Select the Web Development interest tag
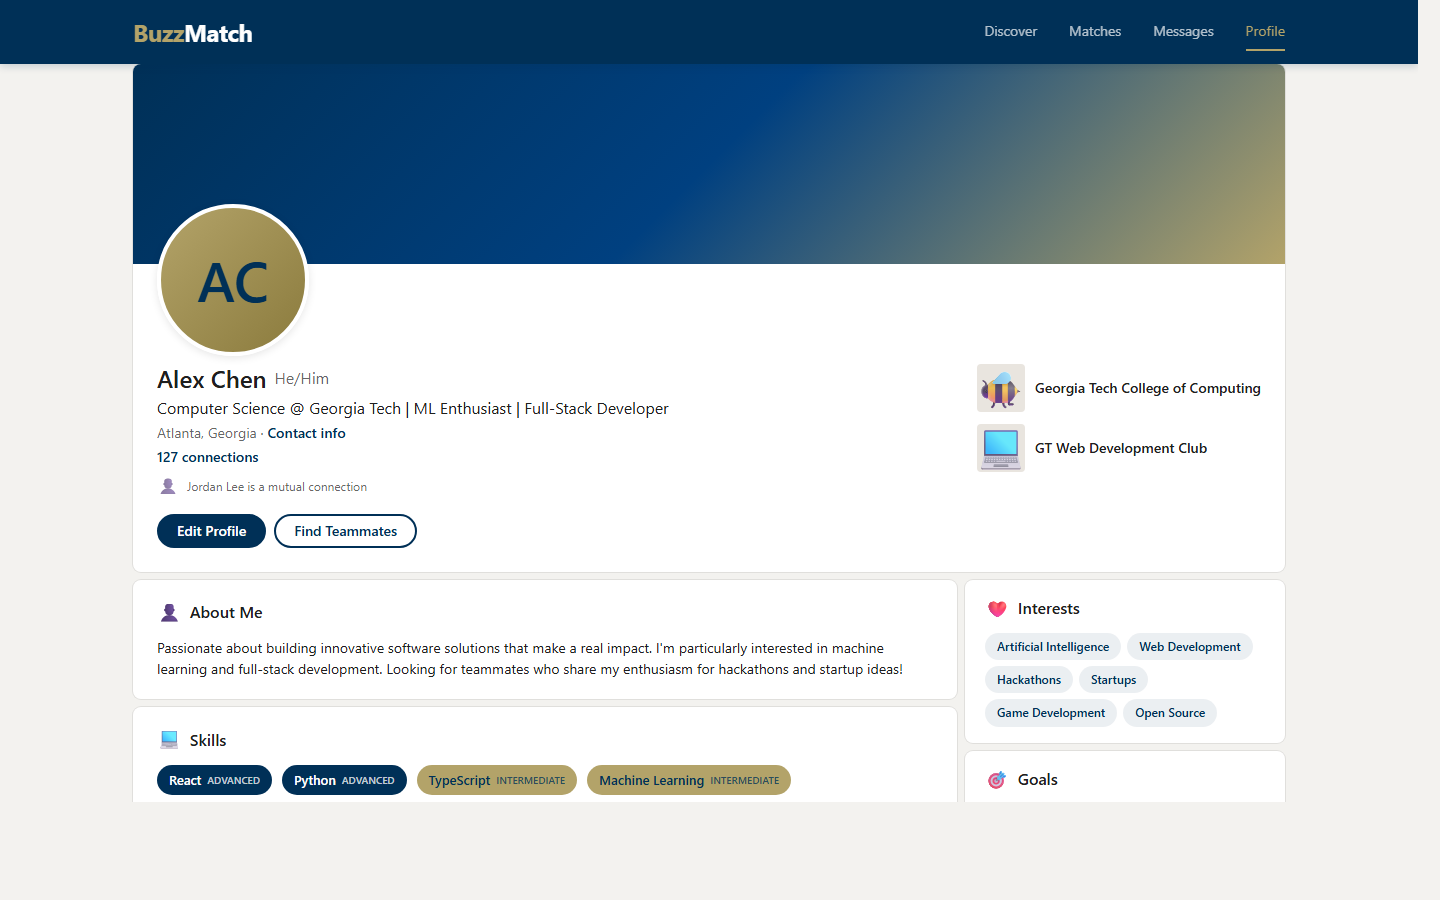 point(1190,647)
